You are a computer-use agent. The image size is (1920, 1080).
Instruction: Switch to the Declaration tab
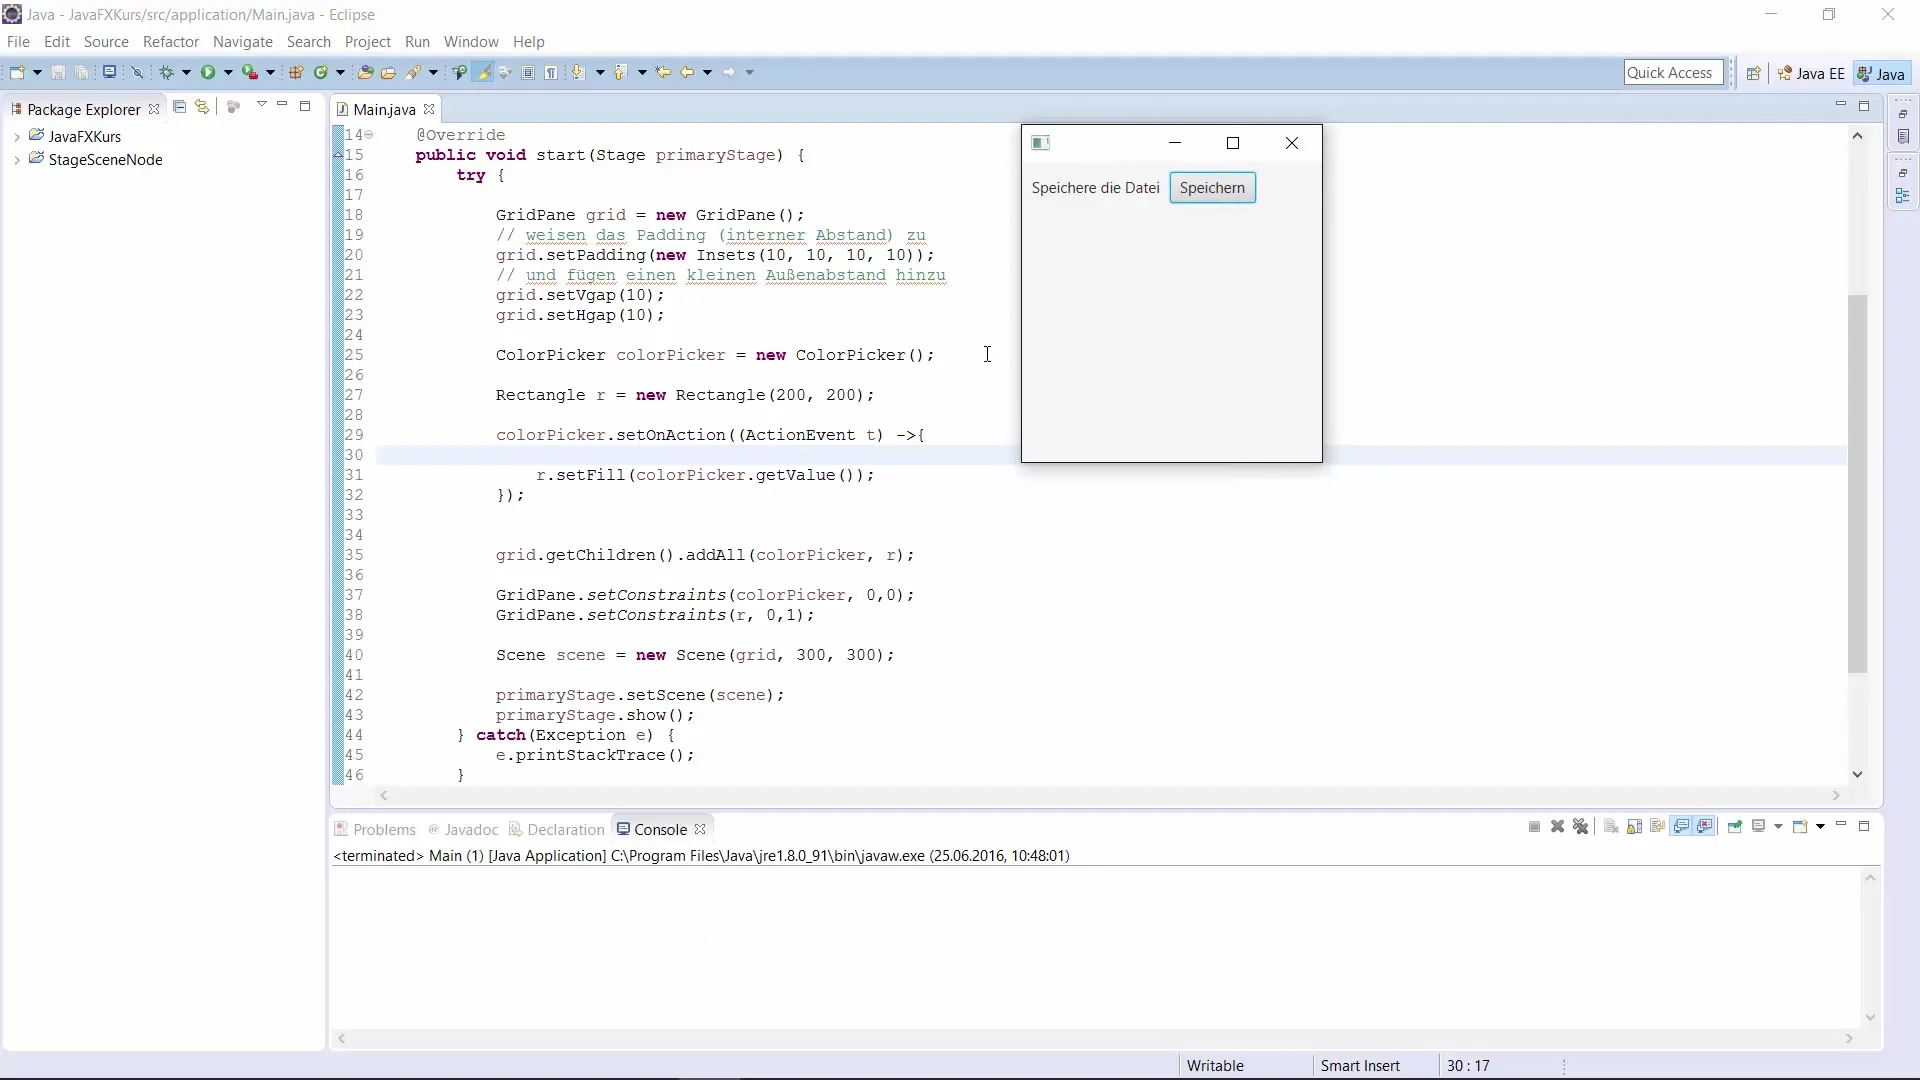click(557, 830)
